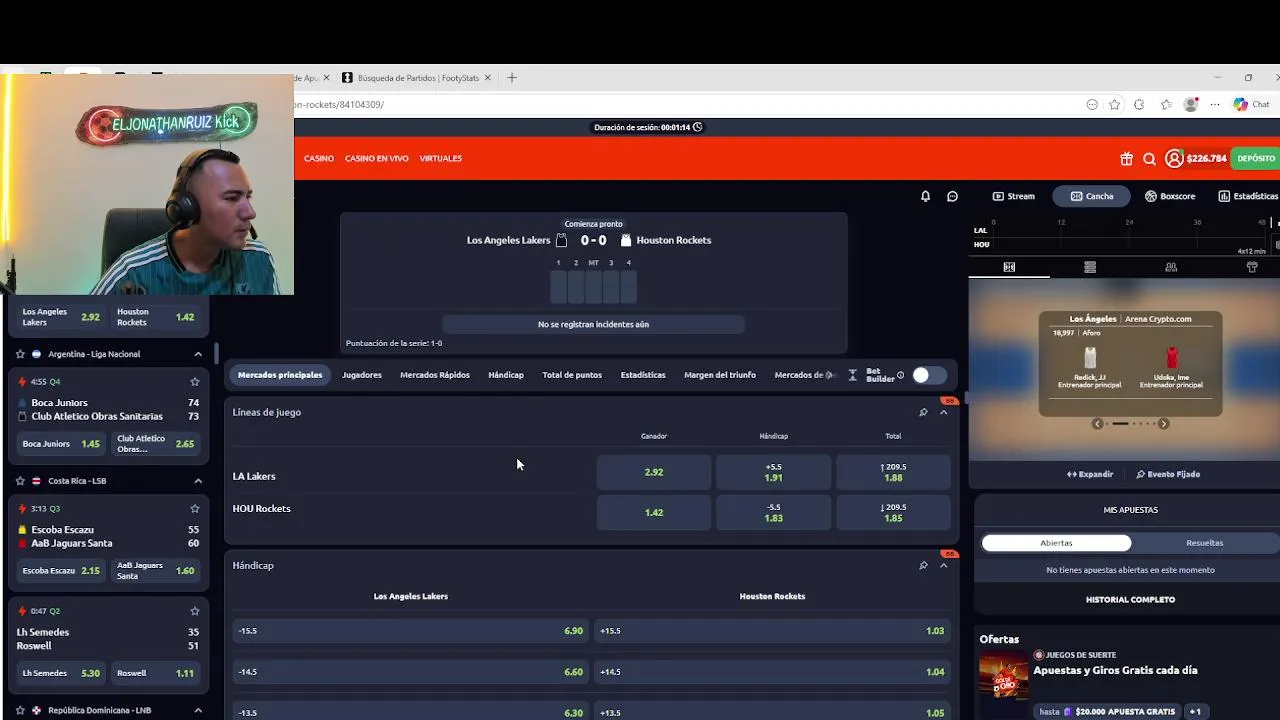Collapse Costa Rica - LSB league
This screenshot has height=720, width=1280.
point(198,481)
